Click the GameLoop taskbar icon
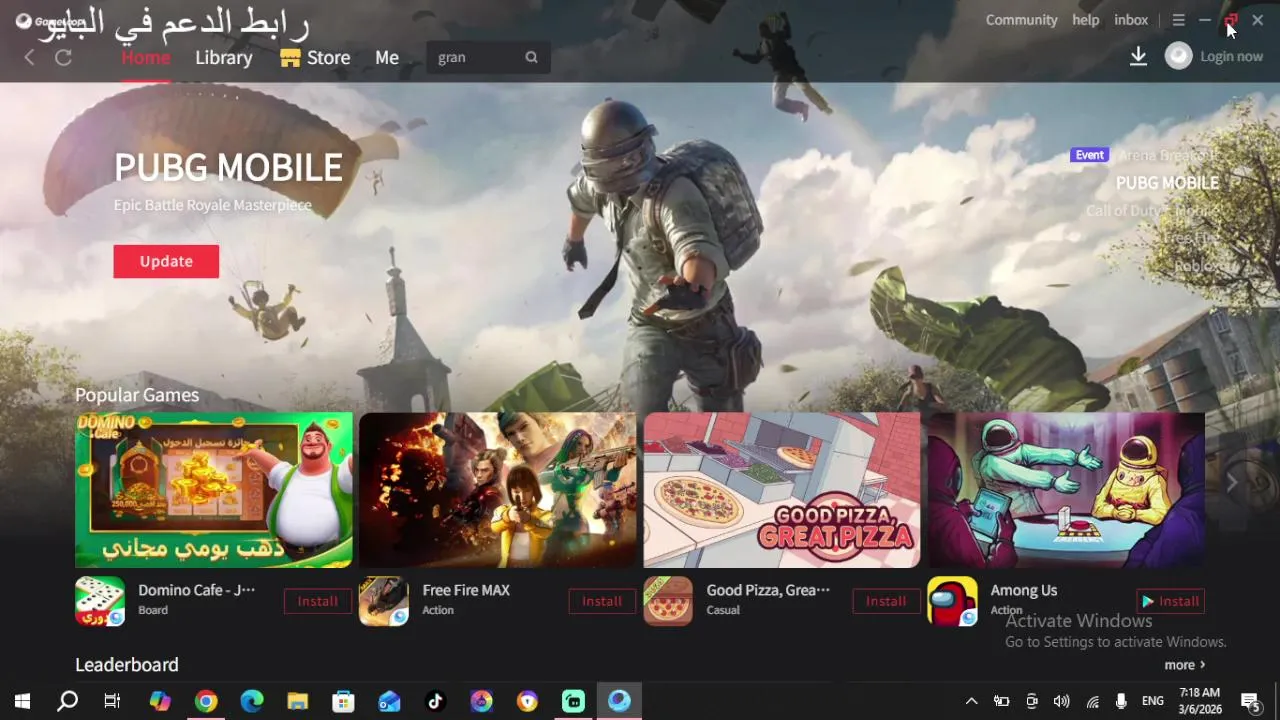Image resolution: width=1280 pixels, height=720 pixels. click(x=619, y=701)
